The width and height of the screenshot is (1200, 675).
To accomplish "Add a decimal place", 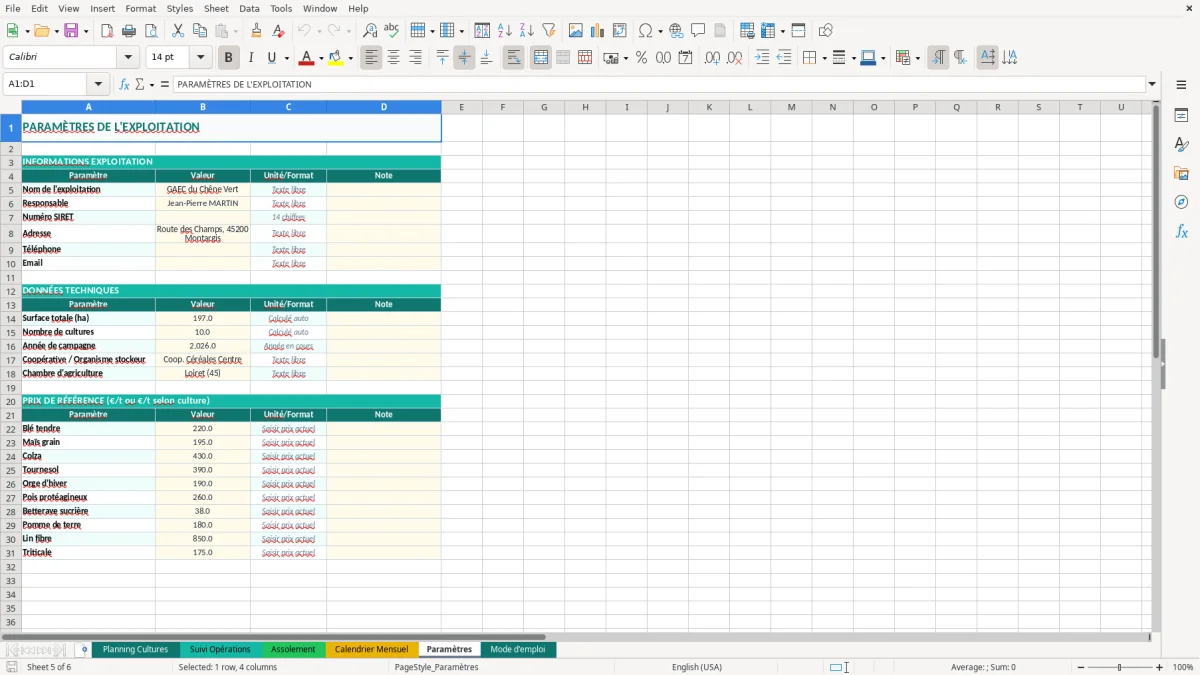I will [713, 58].
